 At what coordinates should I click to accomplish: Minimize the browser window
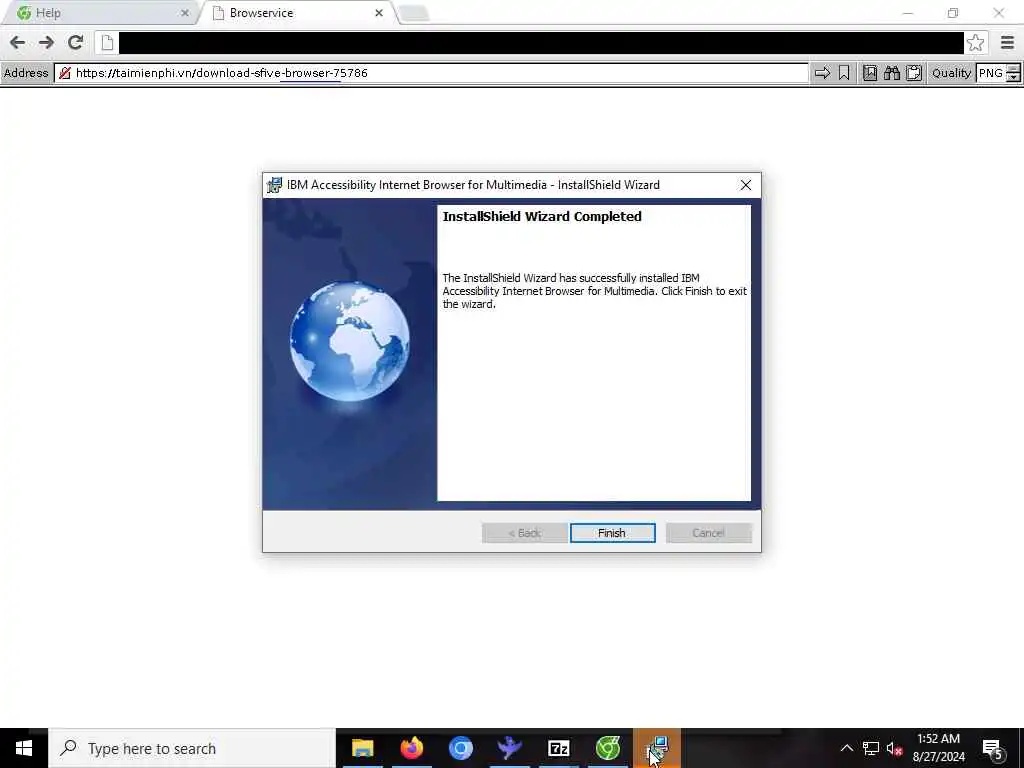[x=908, y=13]
